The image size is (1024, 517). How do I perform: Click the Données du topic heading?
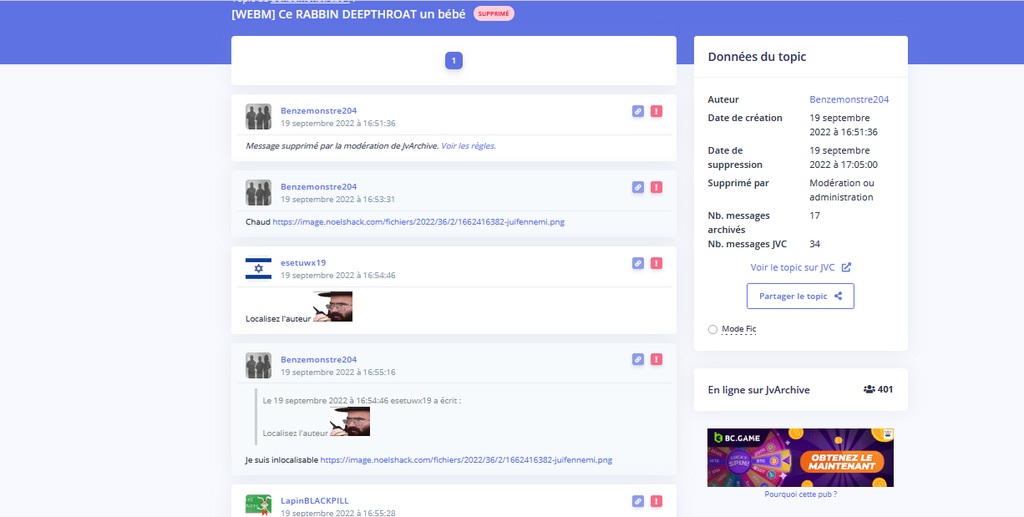click(x=757, y=57)
